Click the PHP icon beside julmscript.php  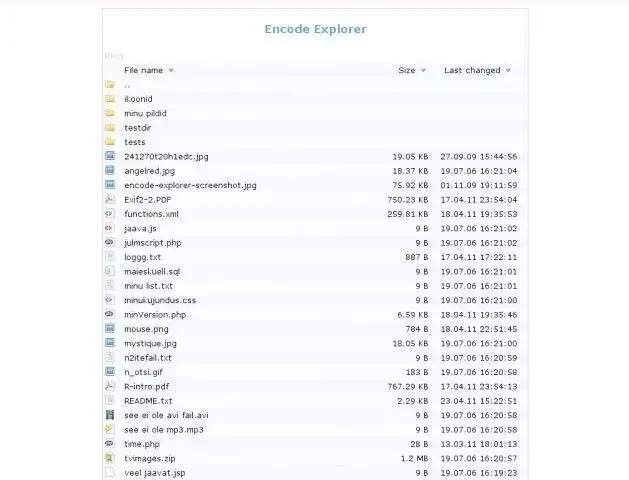[110, 243]
